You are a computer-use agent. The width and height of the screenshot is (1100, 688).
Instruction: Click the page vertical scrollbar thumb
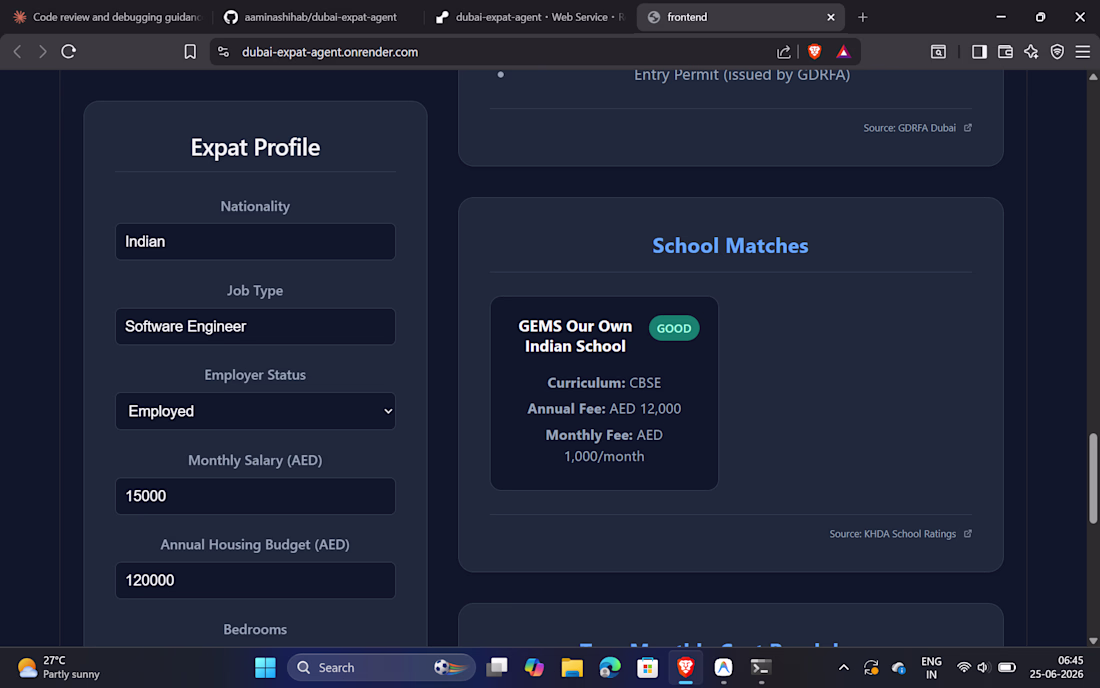[x=1093, y=478]
